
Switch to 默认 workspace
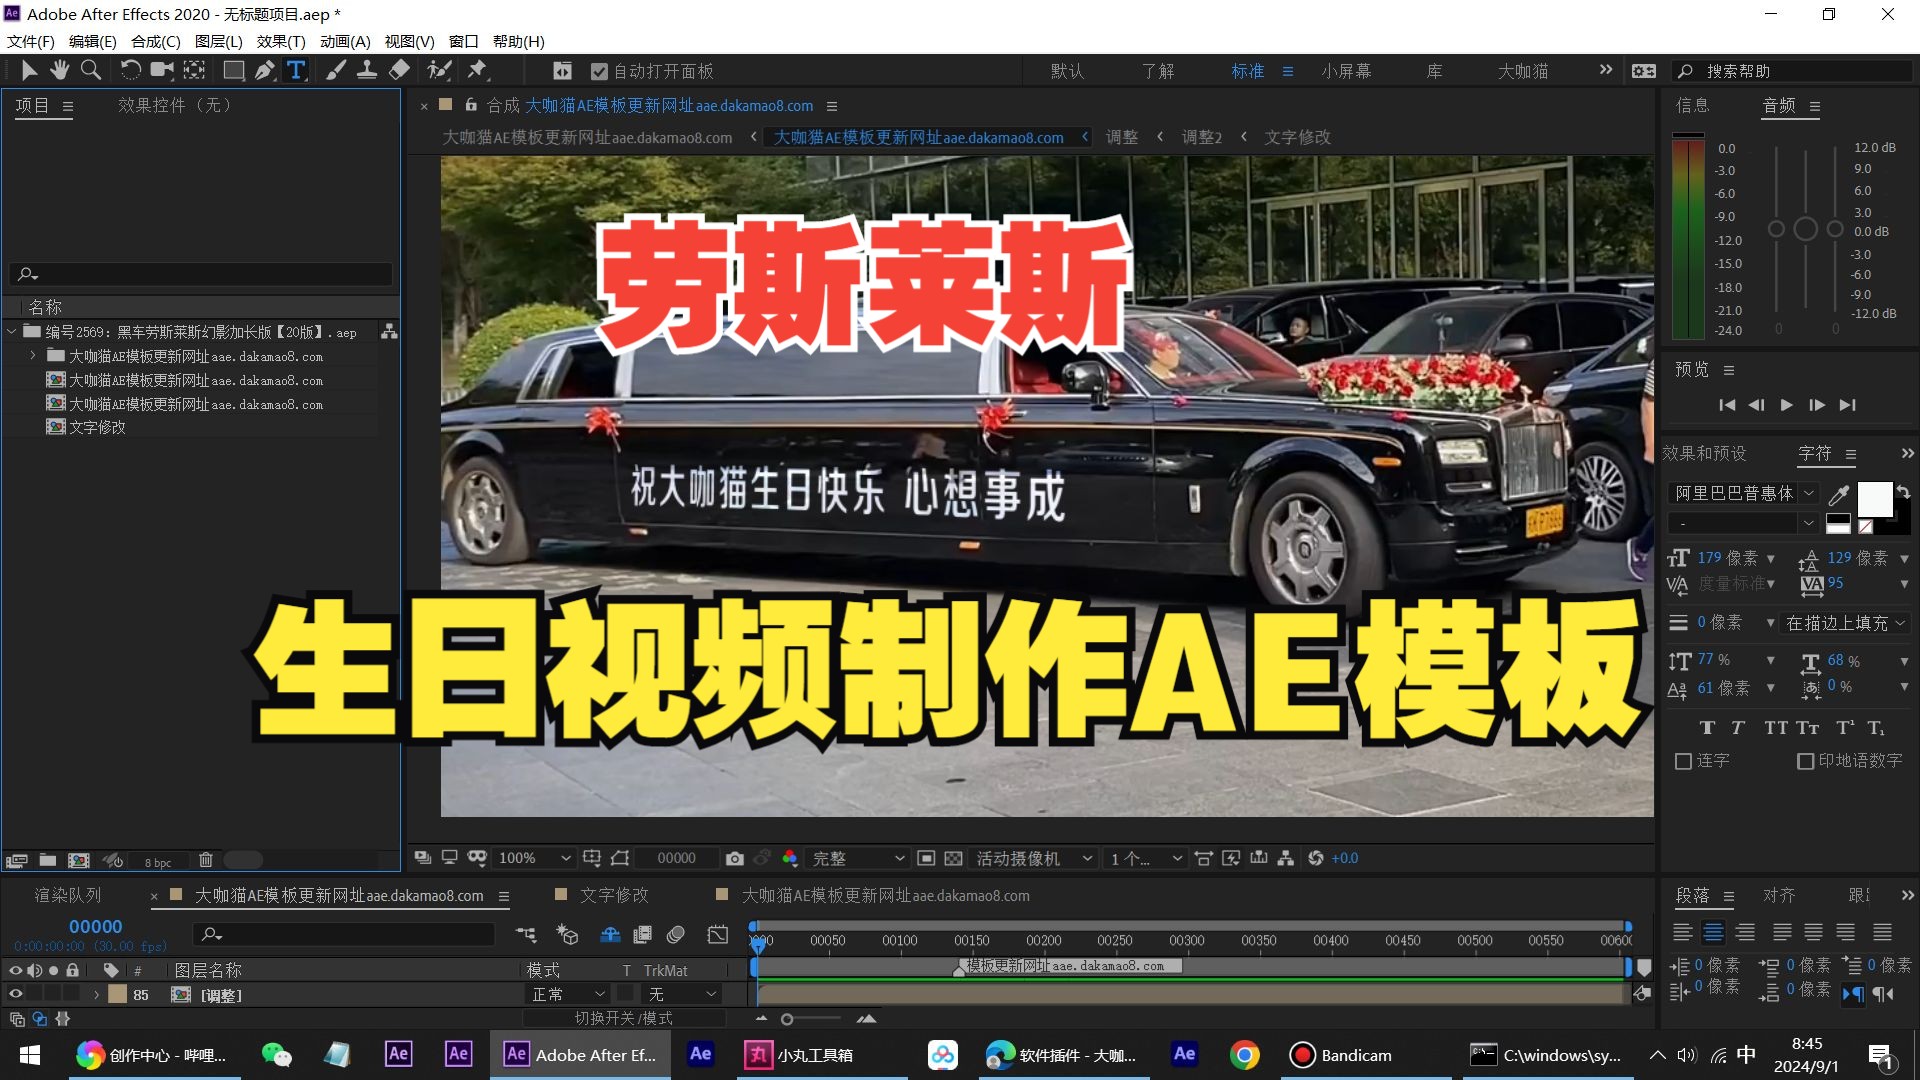1067,71
